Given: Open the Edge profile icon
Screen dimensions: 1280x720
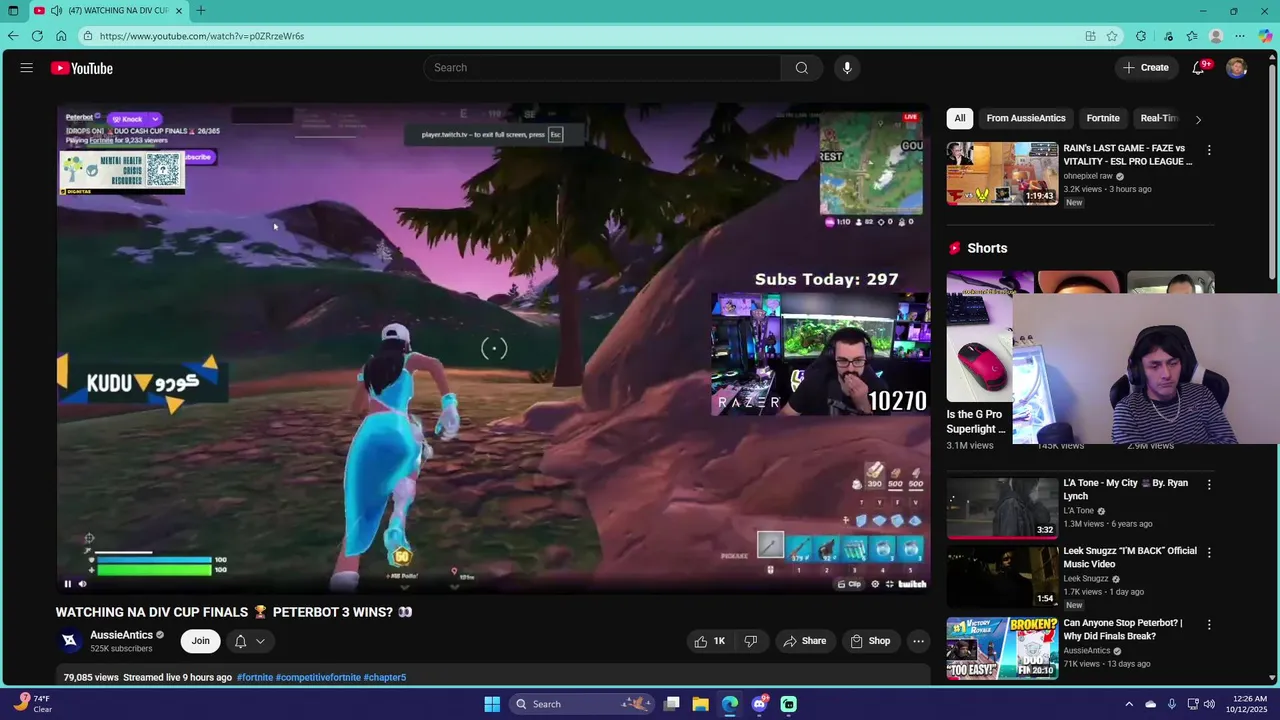Looking at the screenshot, I should point(1216,36).
